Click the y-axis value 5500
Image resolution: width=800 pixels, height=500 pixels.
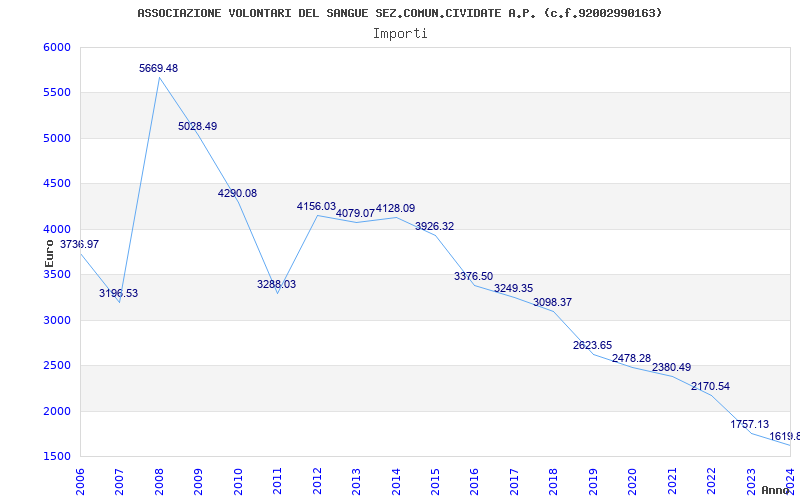click(x=57, y=93)
